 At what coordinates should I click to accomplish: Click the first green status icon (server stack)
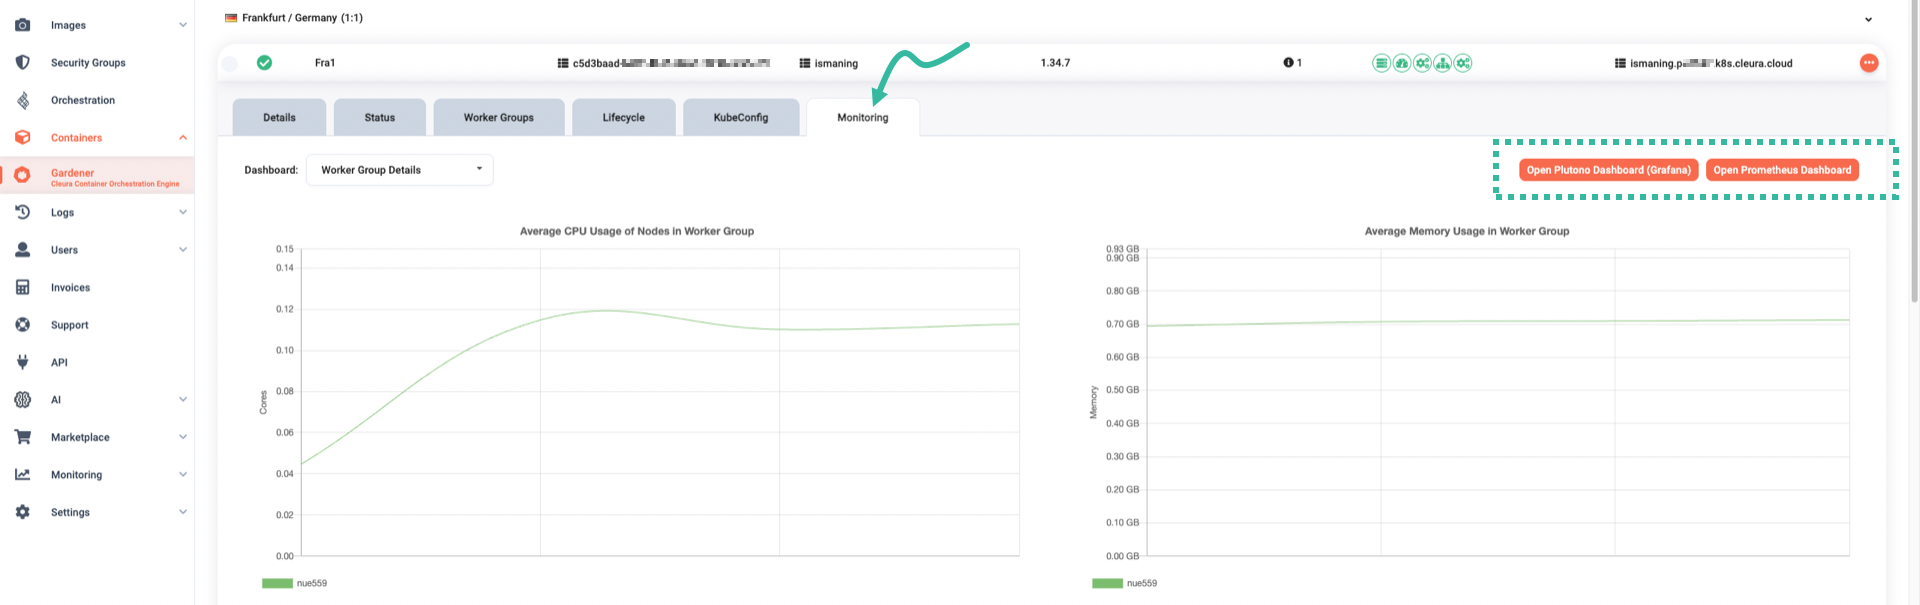[x=1381, y=63]
